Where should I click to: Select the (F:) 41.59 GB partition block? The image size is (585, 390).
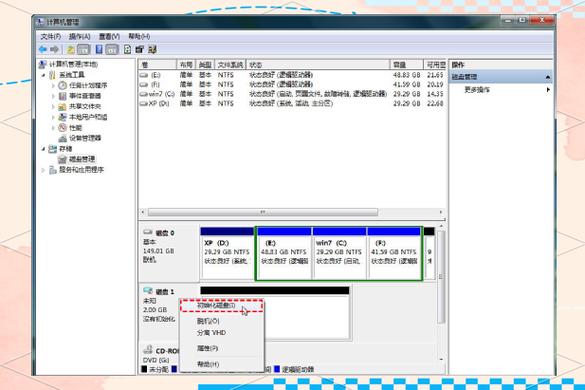[x=394, y=253]
